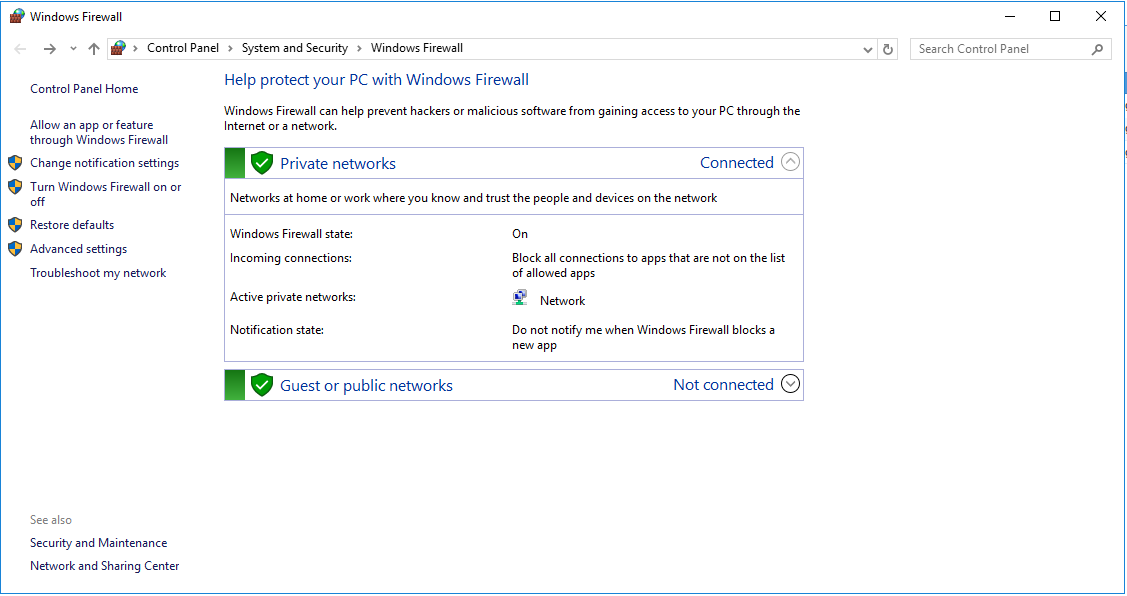This screenshot has width=1127, height=596.
Task: Open Advanced settings
Action: [78, 249]
